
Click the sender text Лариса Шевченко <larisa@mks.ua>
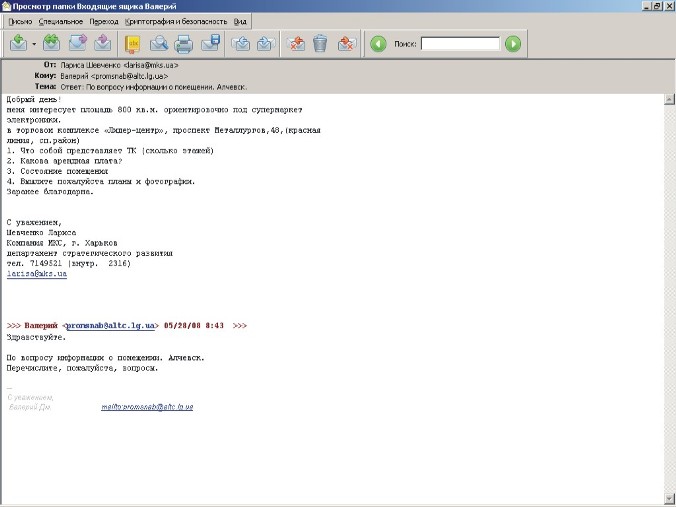pyautogui.click(x=119, y=65)
